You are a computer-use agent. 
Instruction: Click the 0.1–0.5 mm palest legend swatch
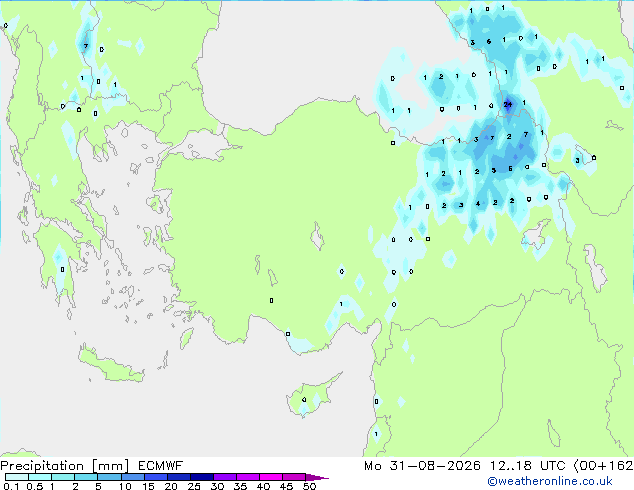click(x=17, y=477)
